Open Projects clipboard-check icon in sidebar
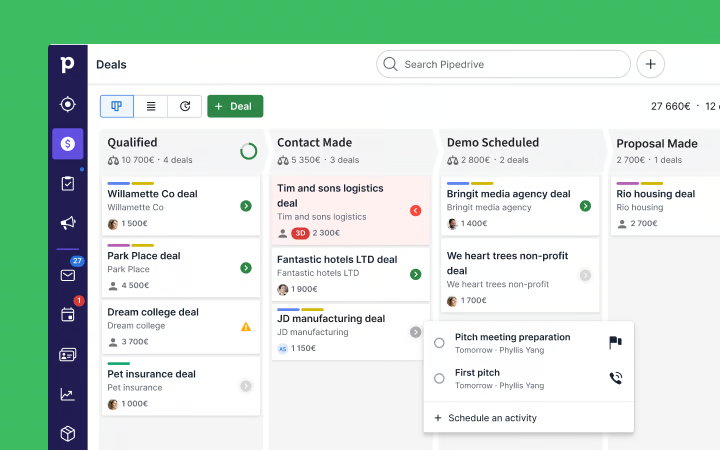 point(68,184)
